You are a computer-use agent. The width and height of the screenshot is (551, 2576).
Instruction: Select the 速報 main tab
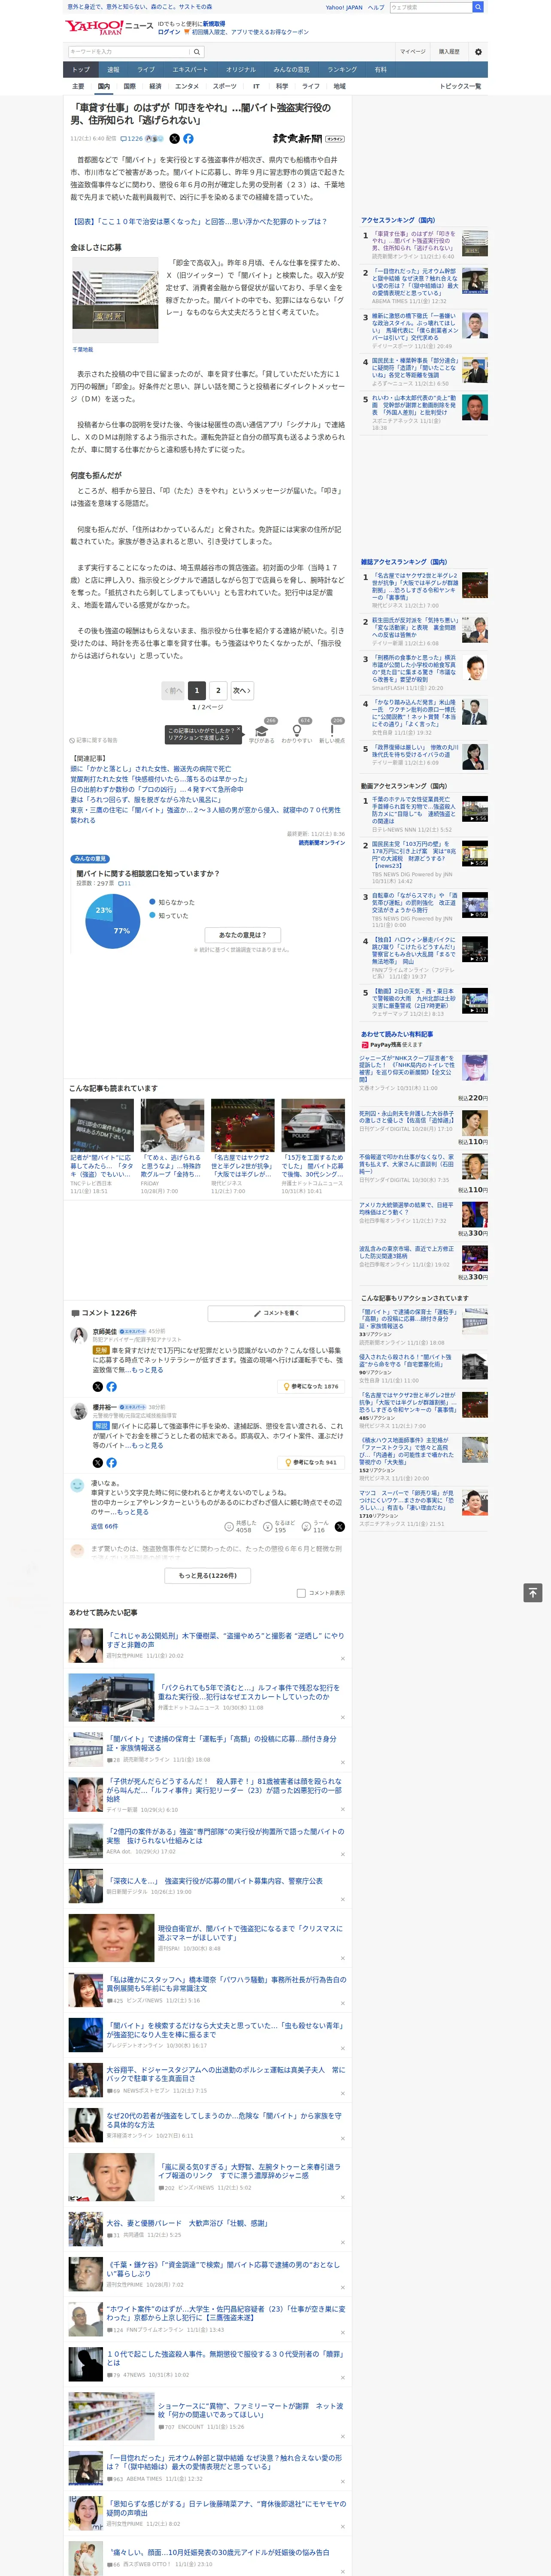[x=113, y=69]
